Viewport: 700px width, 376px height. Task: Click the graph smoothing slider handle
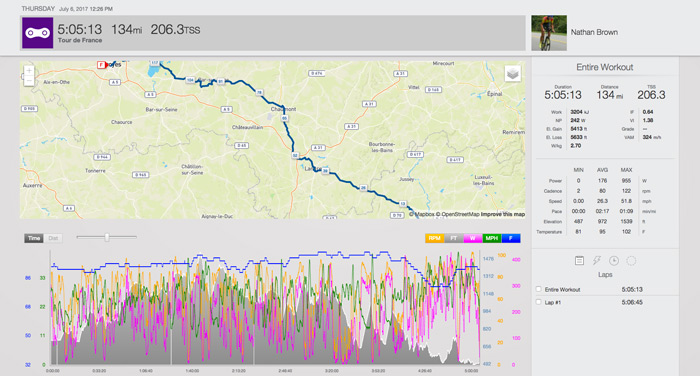pyautogui.click(x=107, y=238)
